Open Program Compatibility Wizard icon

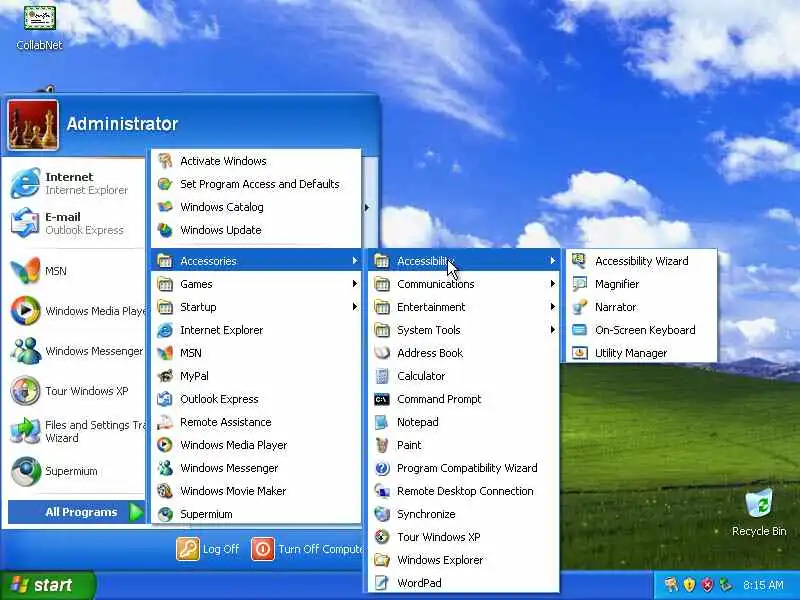(382, 468)
